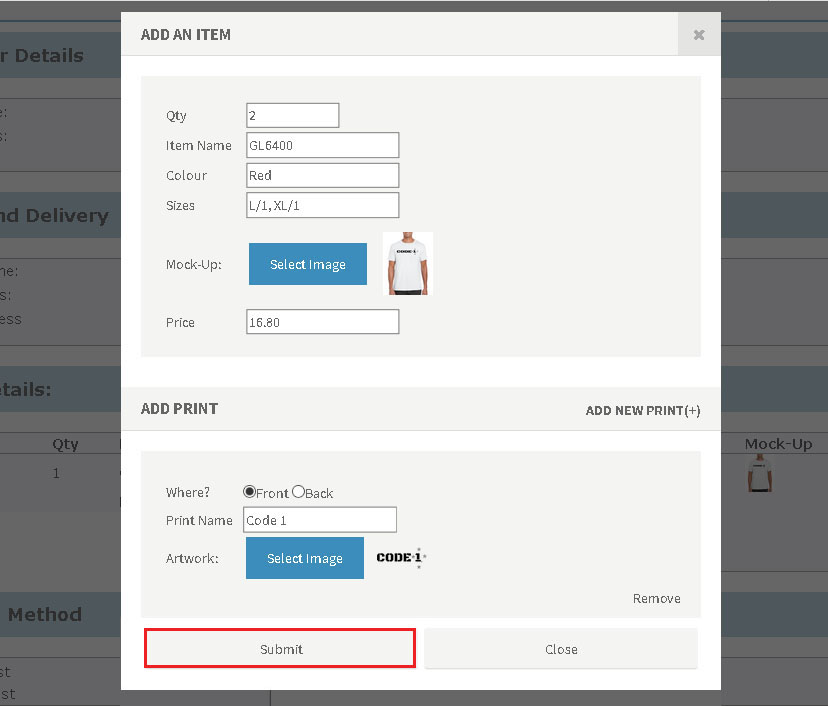
Task: Click the quantity value 1 in background table
Action: (x=56, y=473)
